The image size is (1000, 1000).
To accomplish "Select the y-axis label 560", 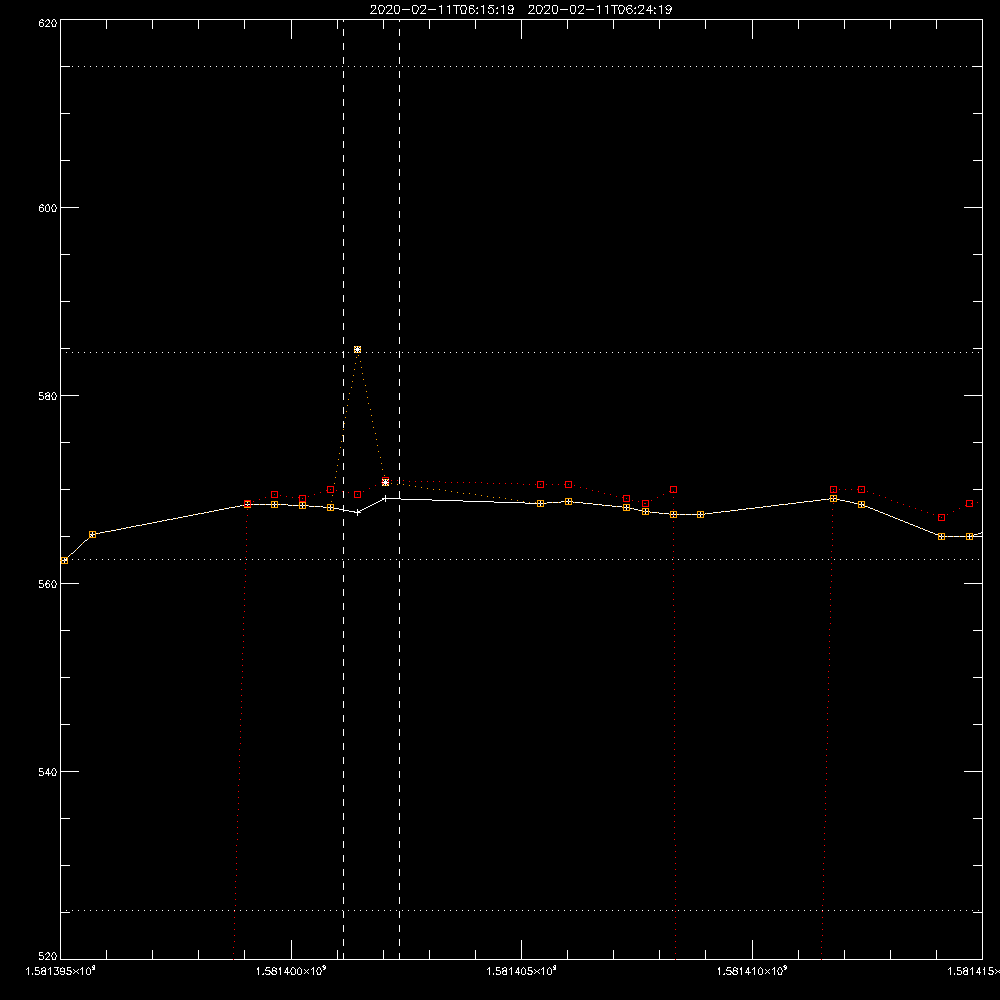I will coord(48,584).
